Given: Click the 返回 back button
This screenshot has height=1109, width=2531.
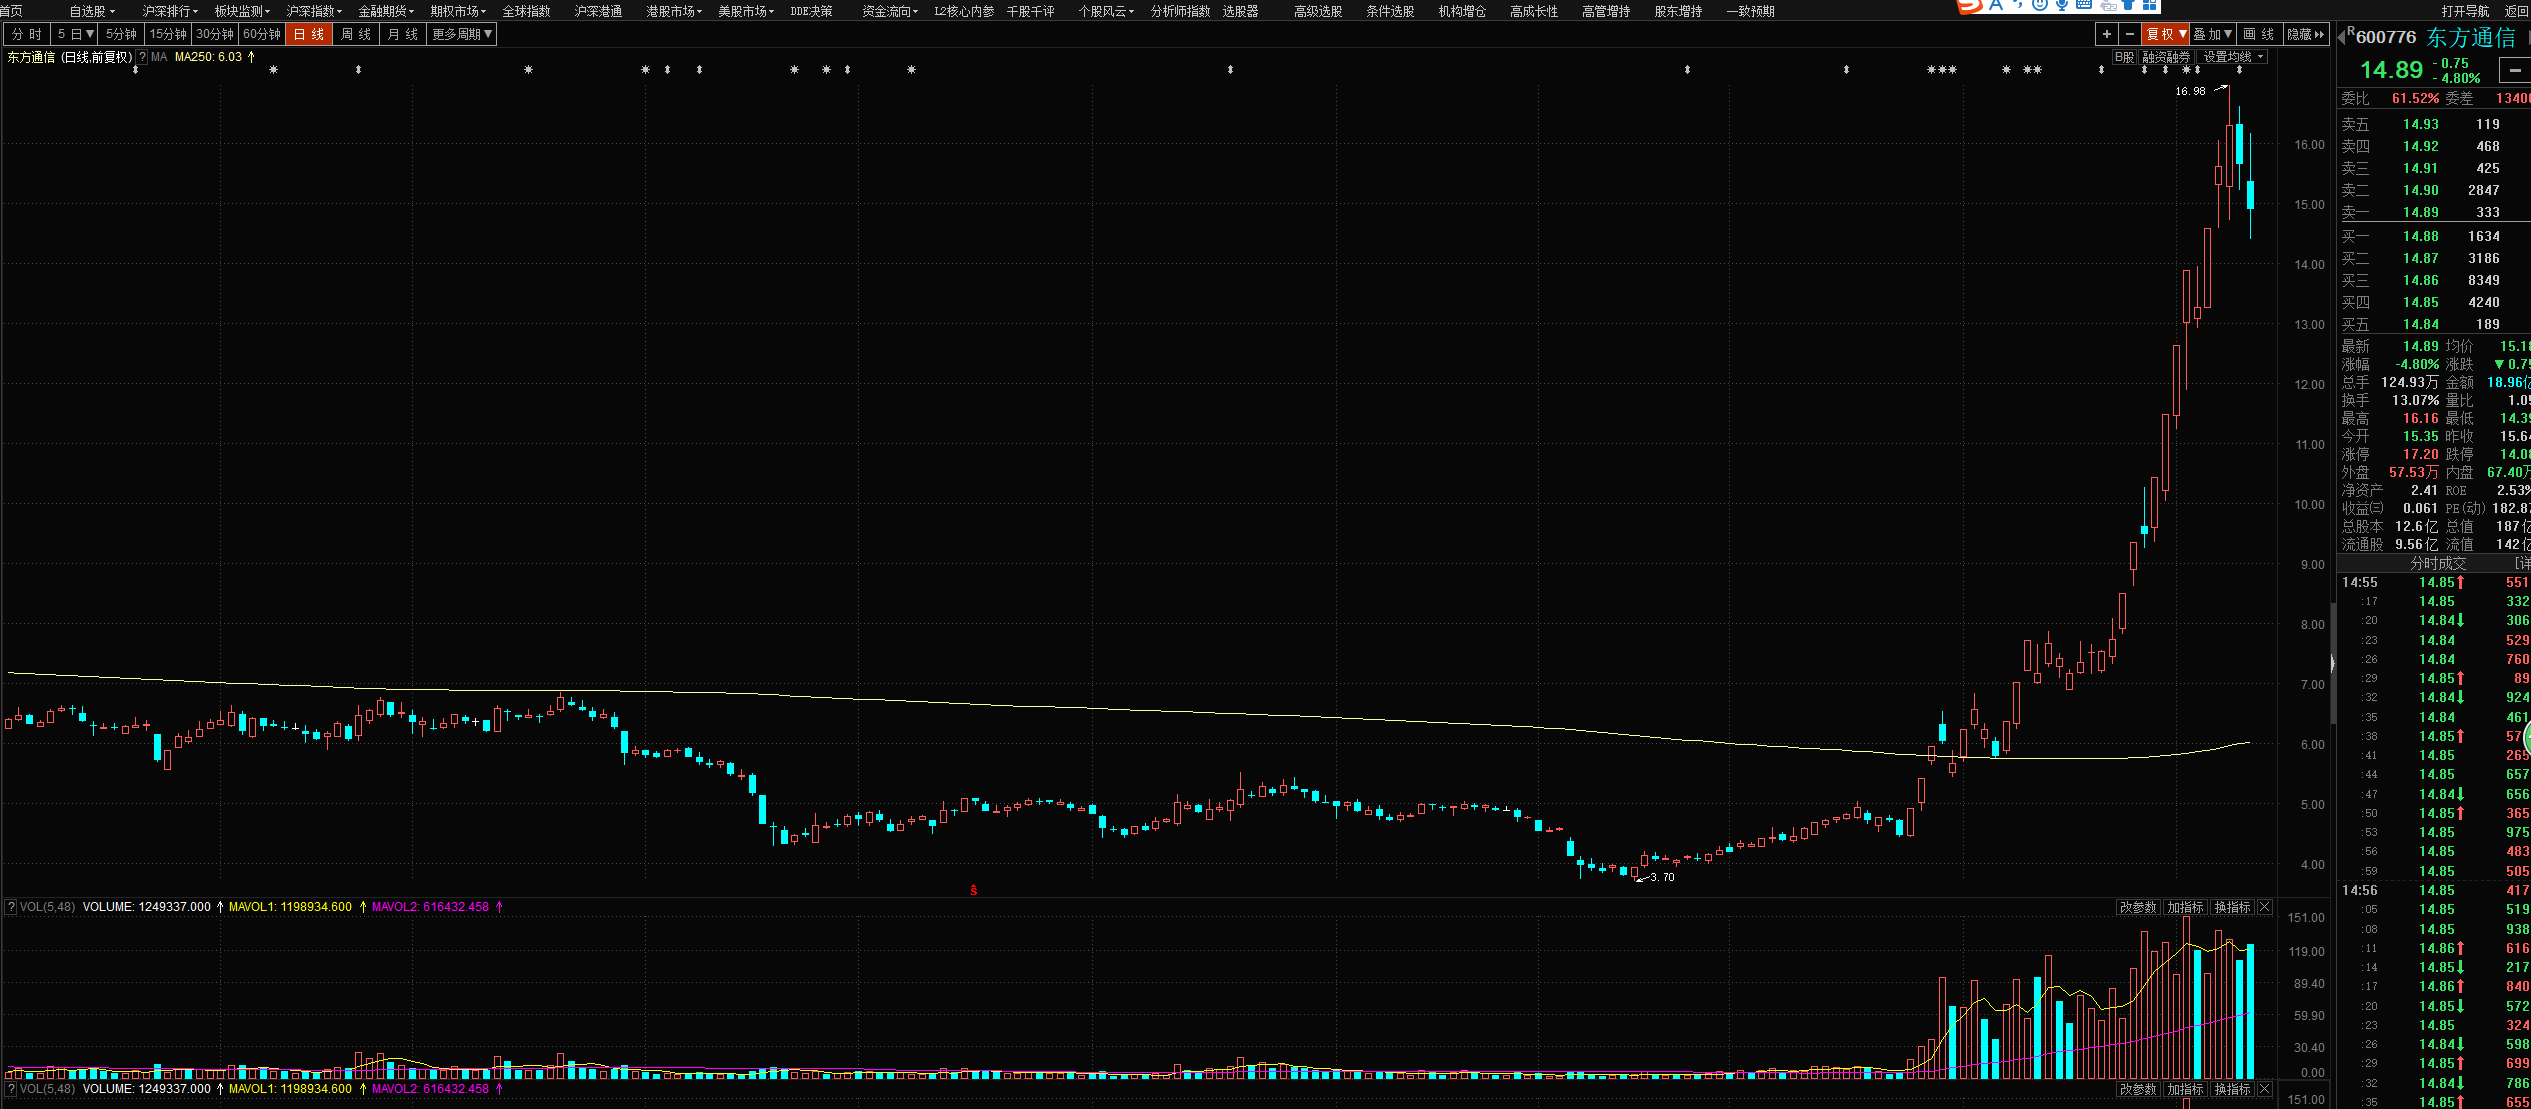Looking at the screenshot, I should [x=2516, y=11].
